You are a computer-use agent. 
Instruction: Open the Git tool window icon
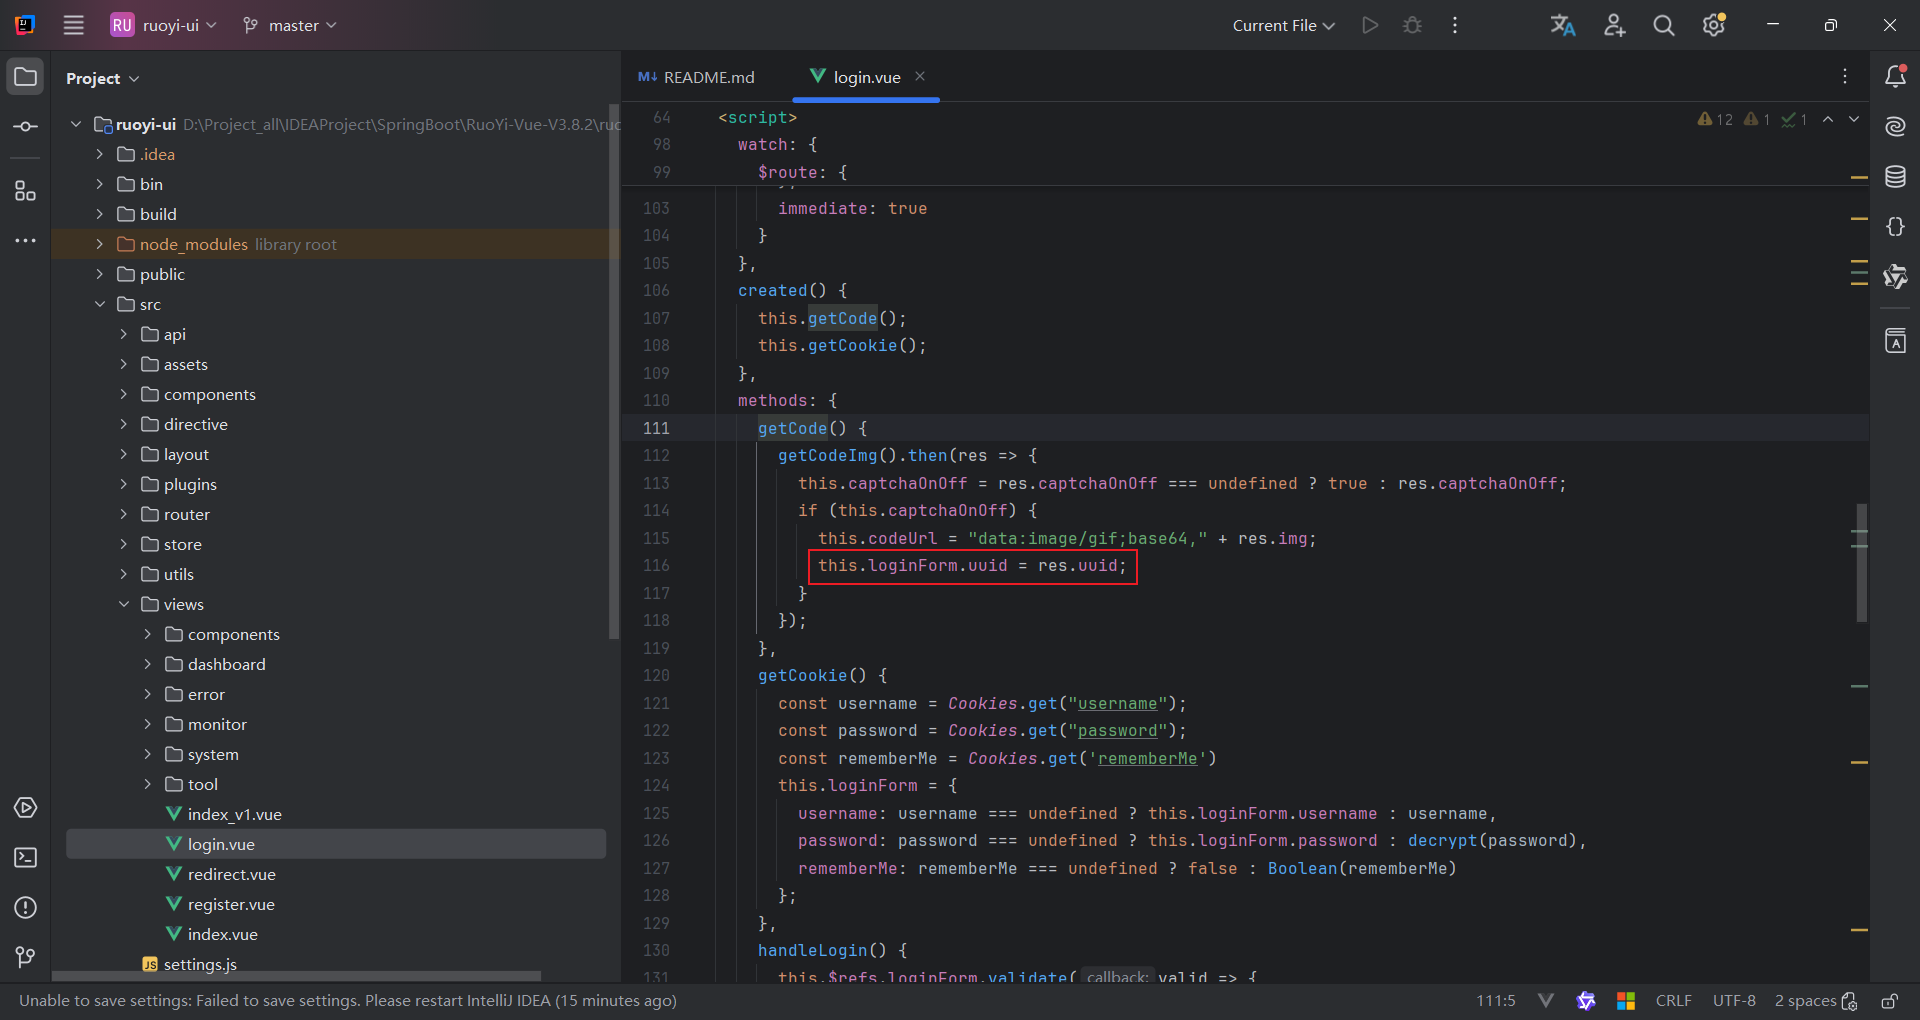[x=26, y=957]
